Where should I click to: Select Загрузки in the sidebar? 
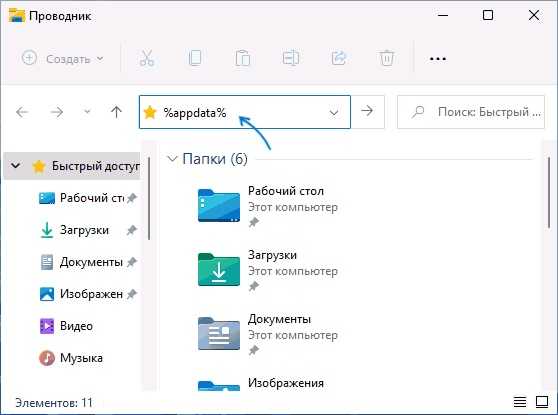click(x=75, y=230)
